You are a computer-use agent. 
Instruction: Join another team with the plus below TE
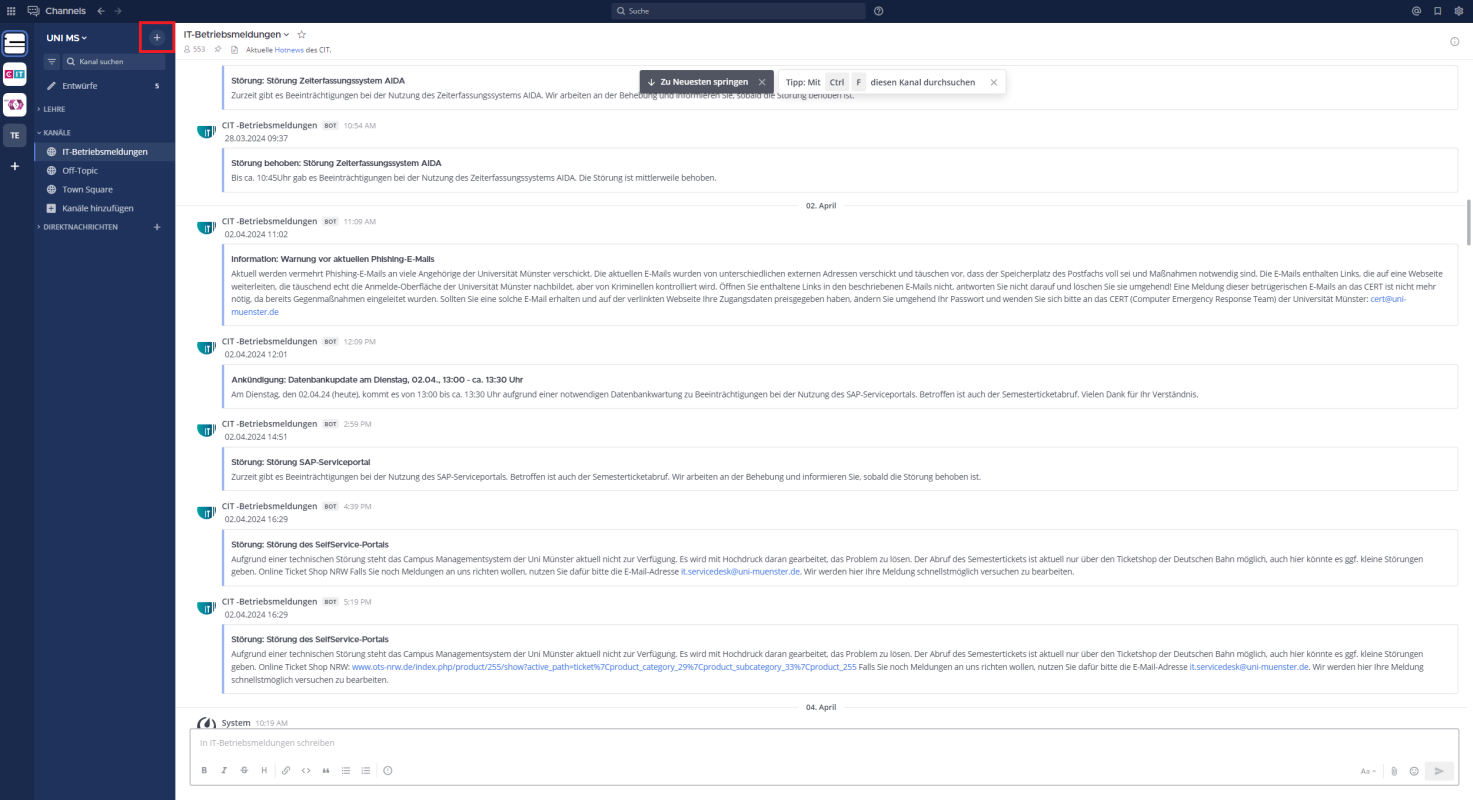click(x=15, y=166)
